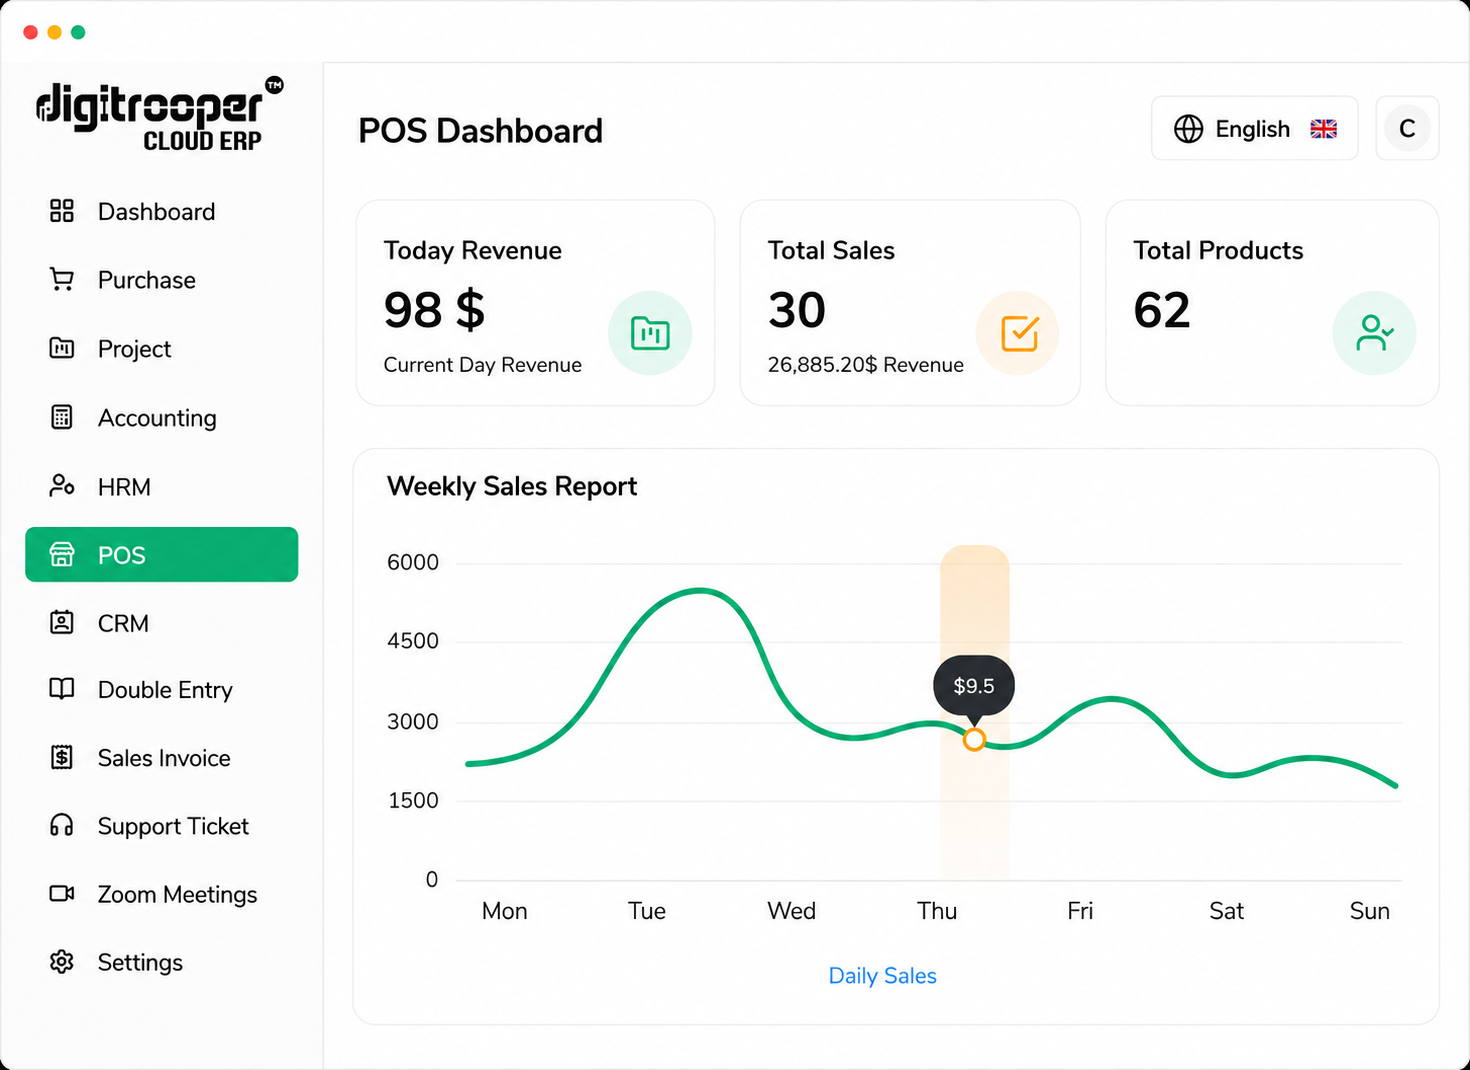This screenshot has height=1070, width=1470.
Task: Click the HRM person icon
Action: coord(62,486)
